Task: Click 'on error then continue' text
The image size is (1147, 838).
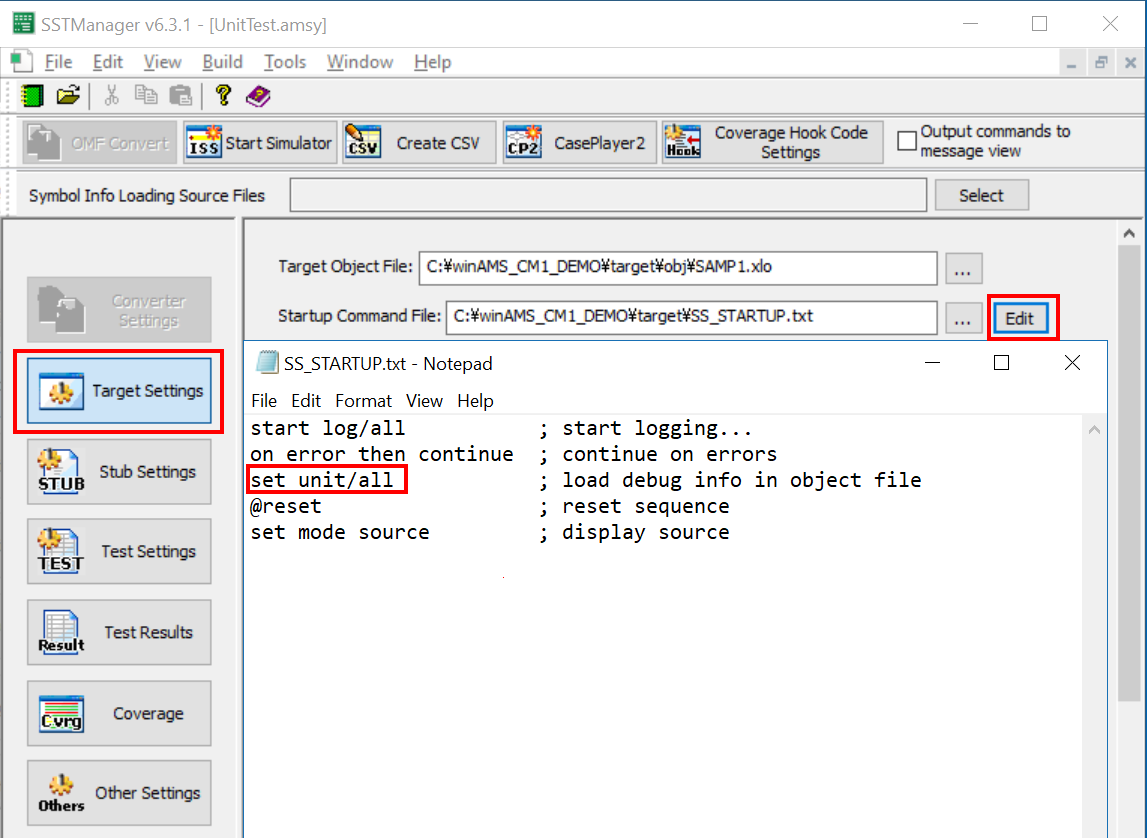Action: coord(382,454)
